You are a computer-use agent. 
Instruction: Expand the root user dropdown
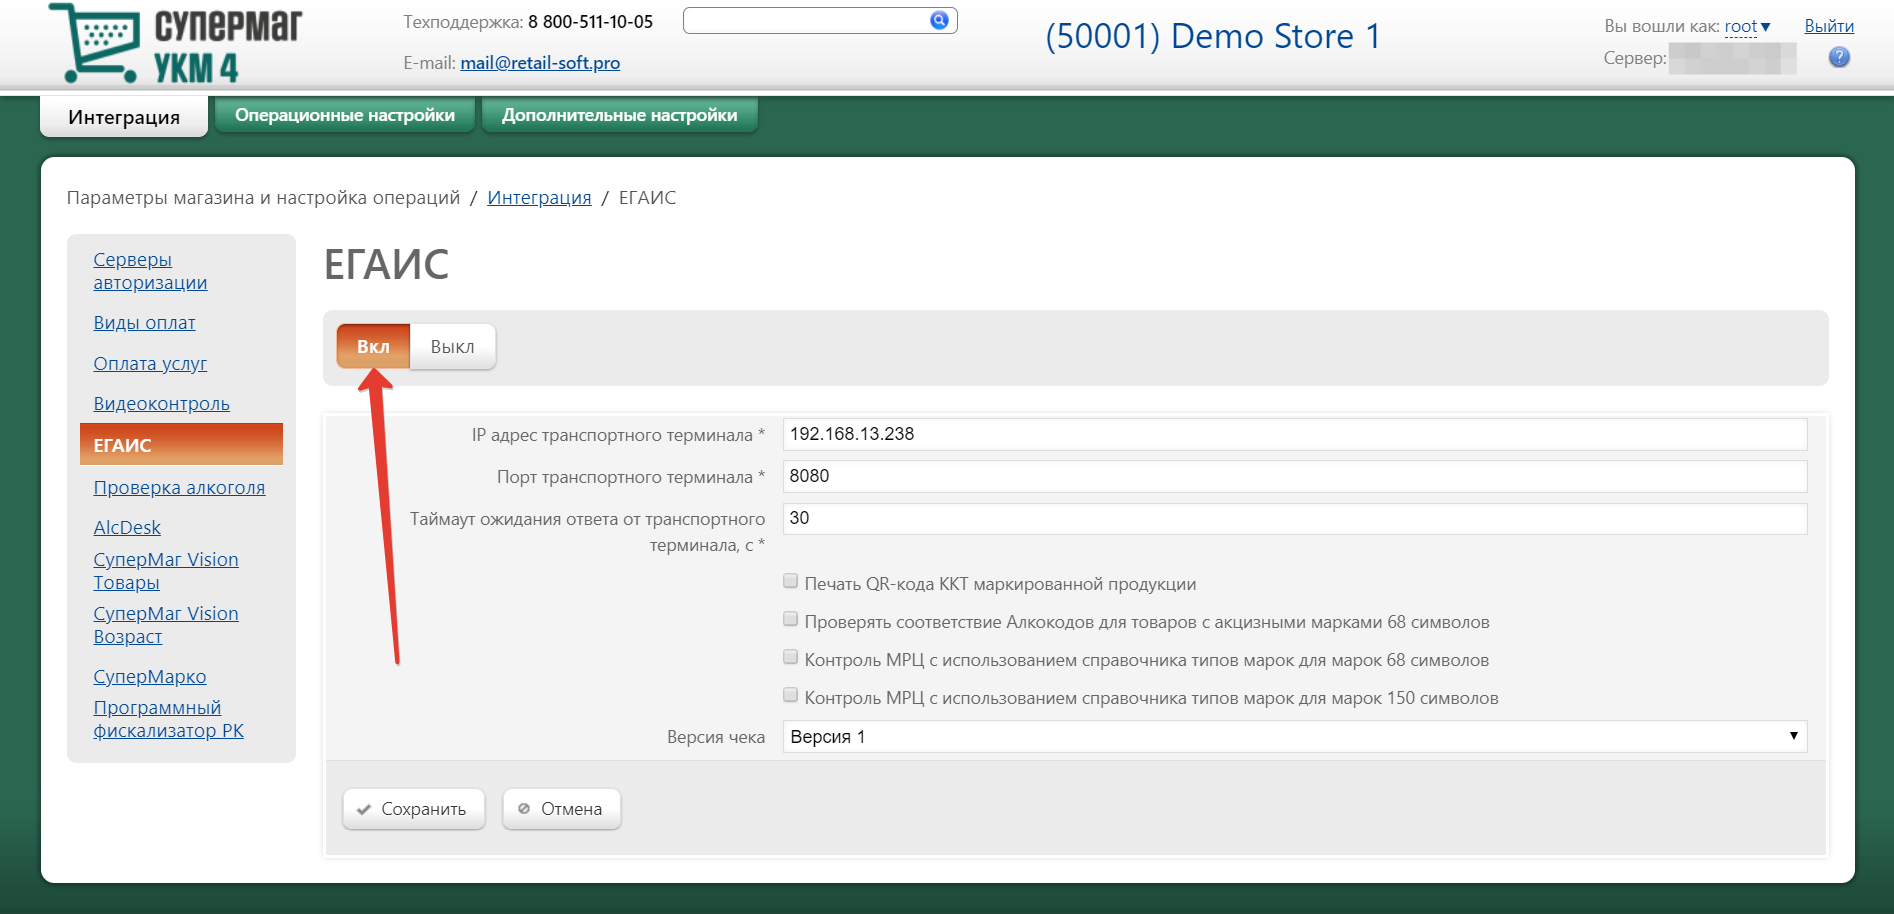click(1747, 27)
